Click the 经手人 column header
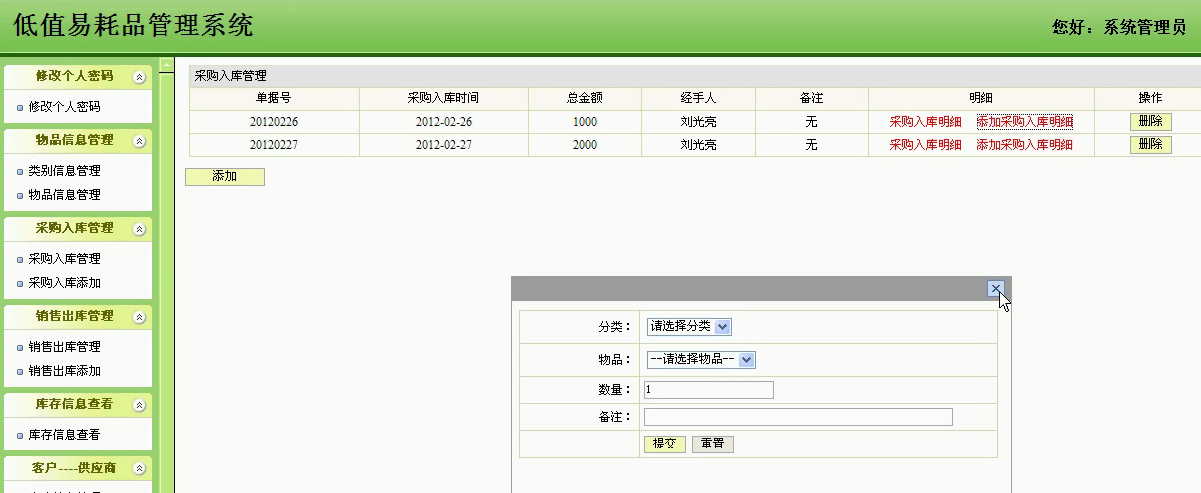The image size is (1201, 493). click(x=698, y=98)
